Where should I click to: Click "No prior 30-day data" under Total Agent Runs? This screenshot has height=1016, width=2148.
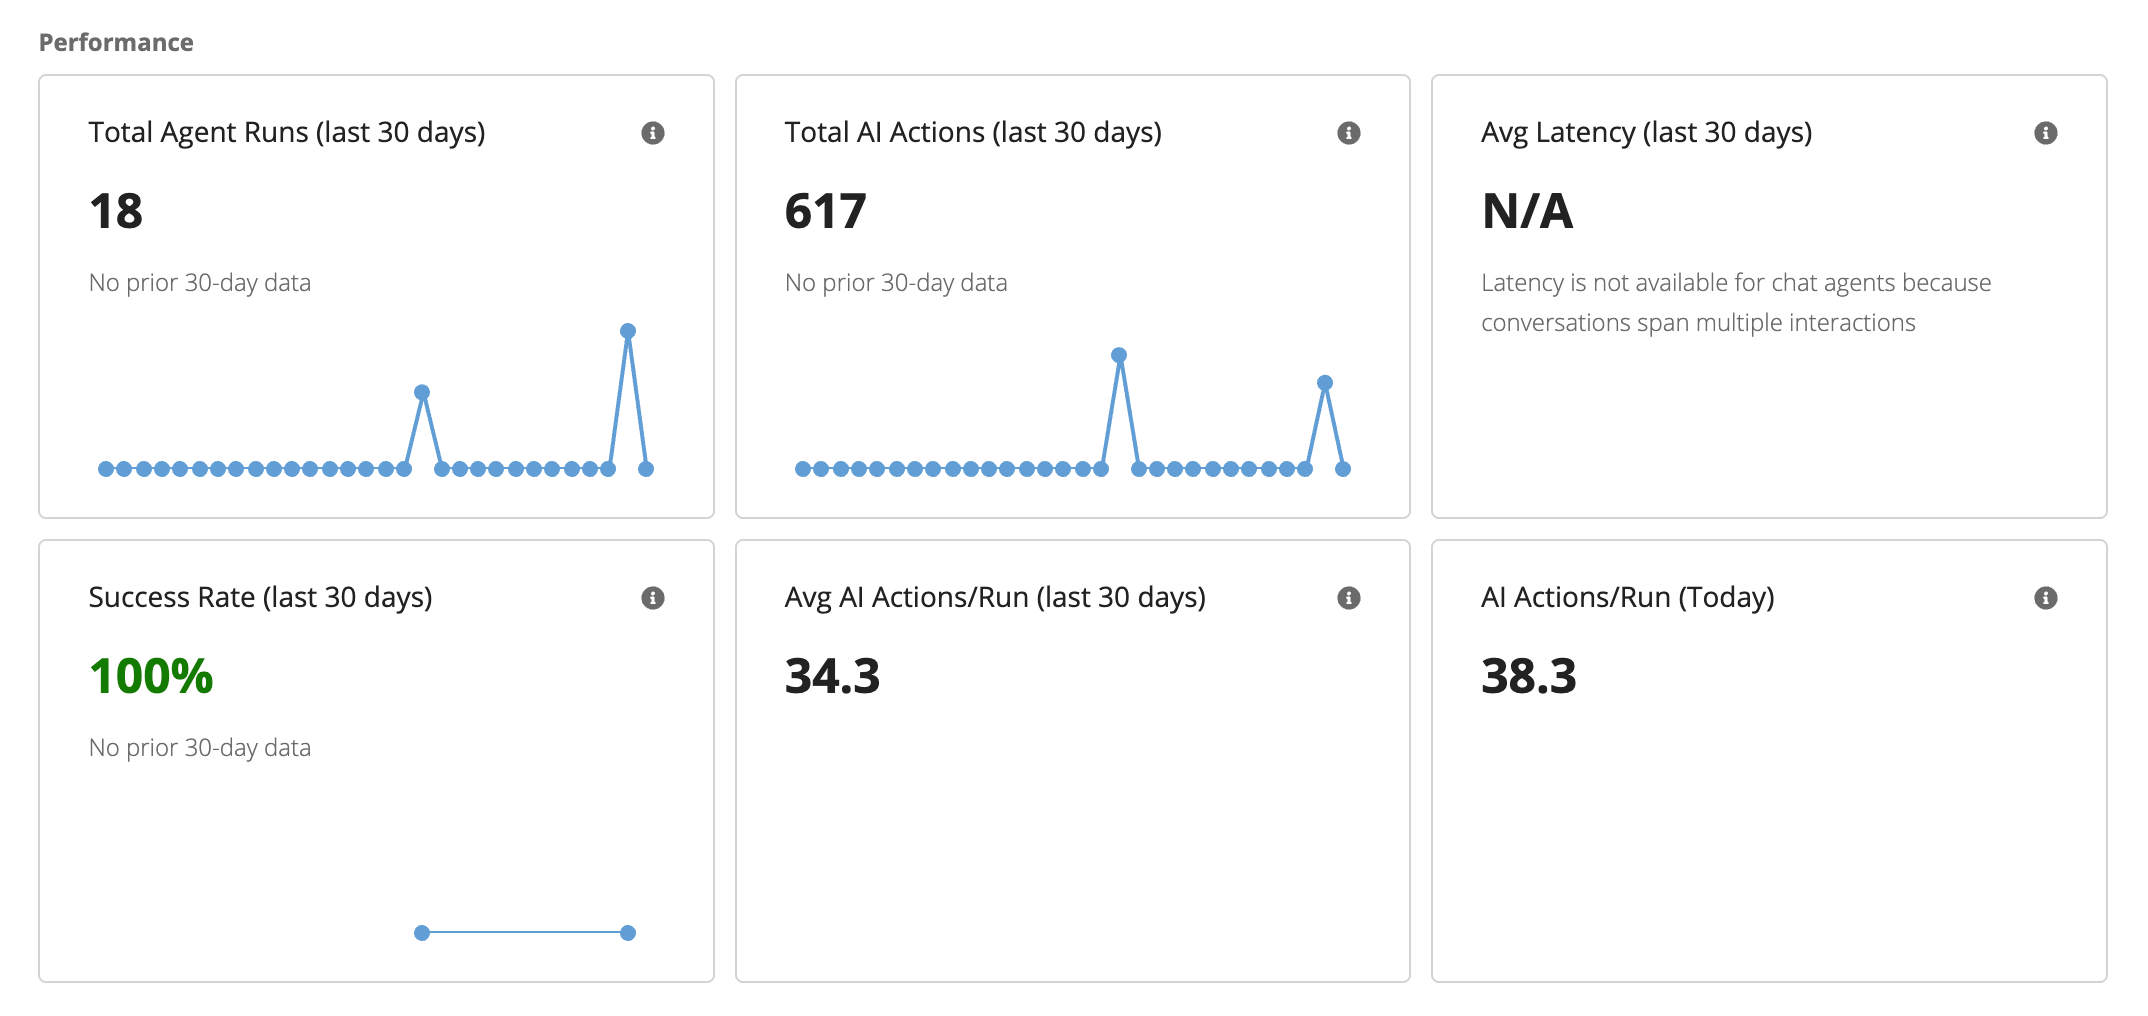(x=200, y=283)
